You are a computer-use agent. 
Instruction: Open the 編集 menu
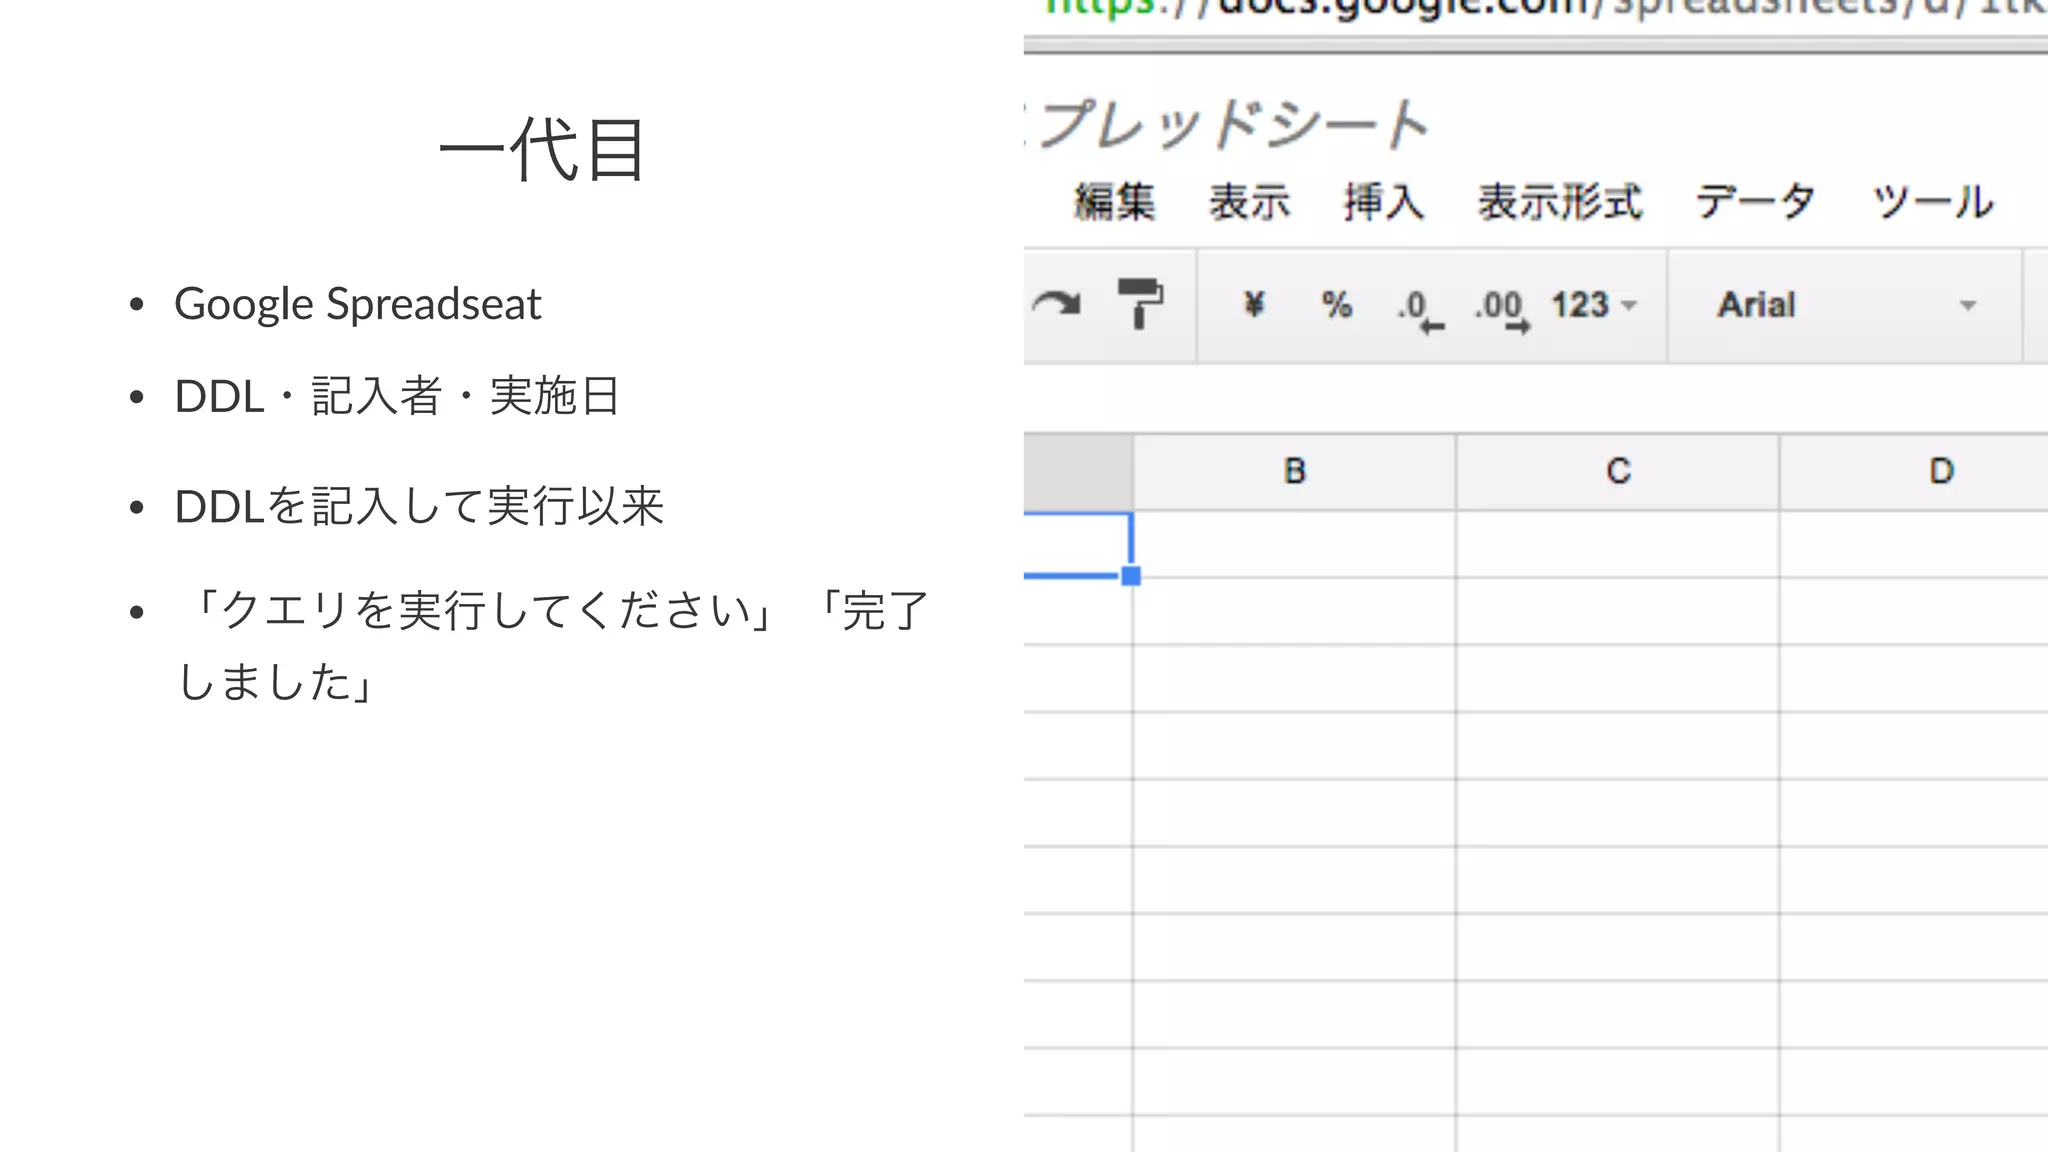coord(1115,201)
